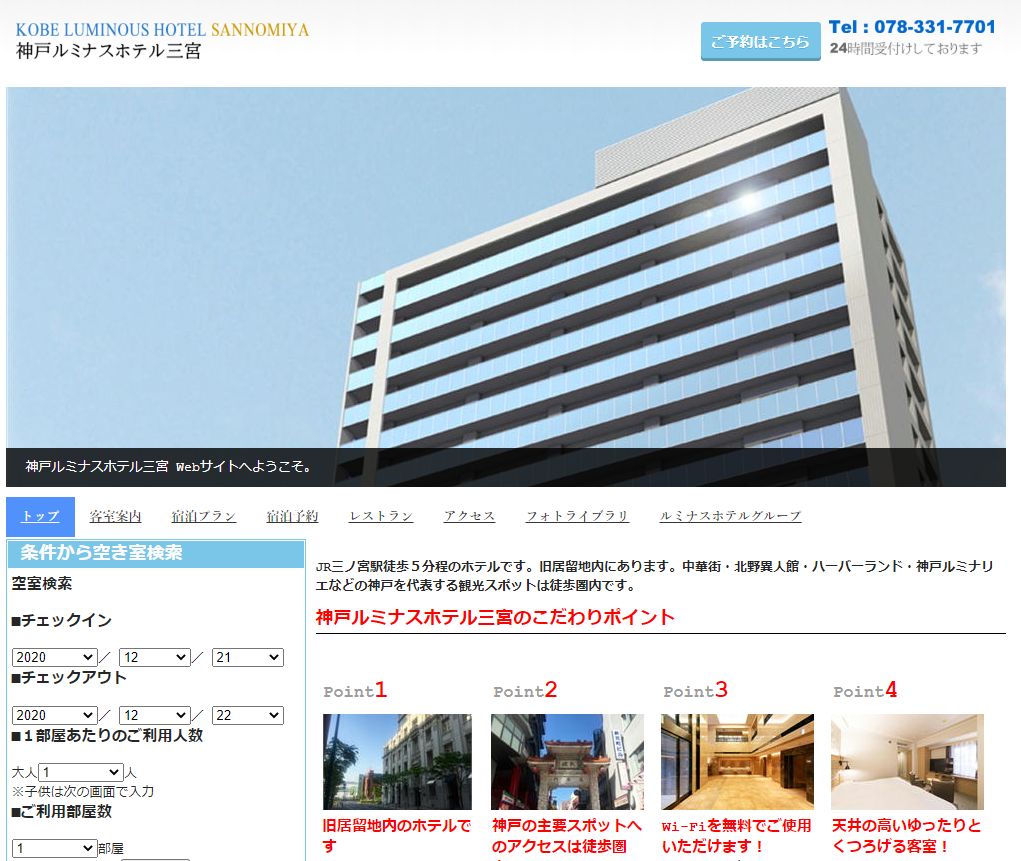Click the ■ご利用部屋数 label
This screenshot has width=1021, height=861.
tap(61, 812)
